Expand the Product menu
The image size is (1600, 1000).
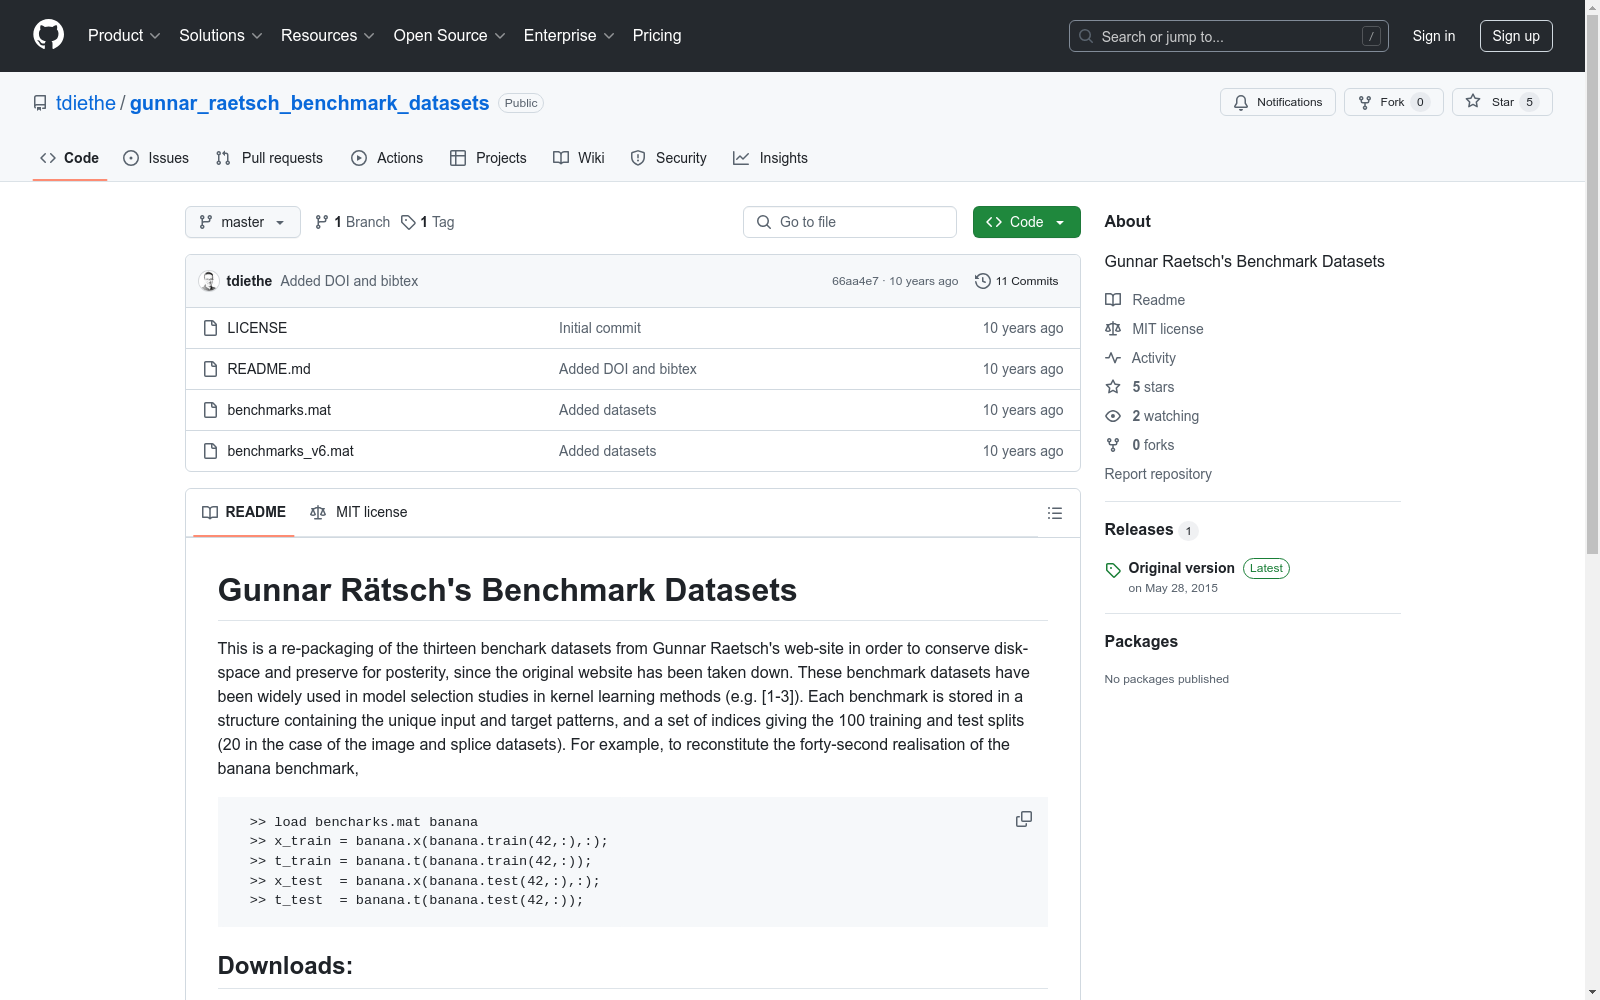[124, 35]
